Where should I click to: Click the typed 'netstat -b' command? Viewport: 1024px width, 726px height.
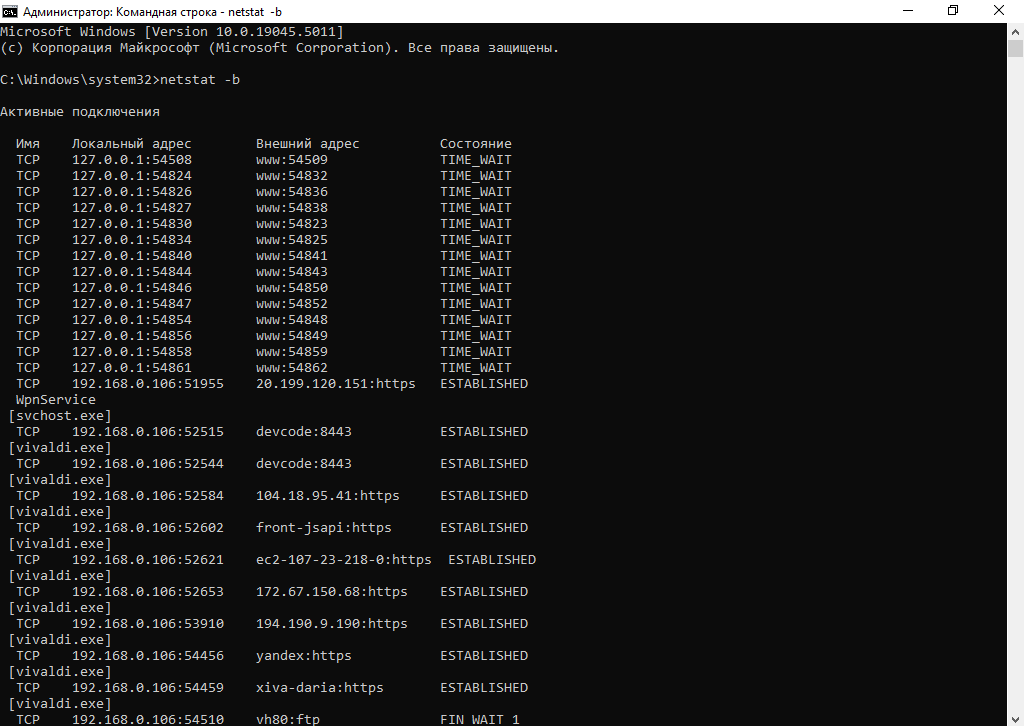[200, 80]
